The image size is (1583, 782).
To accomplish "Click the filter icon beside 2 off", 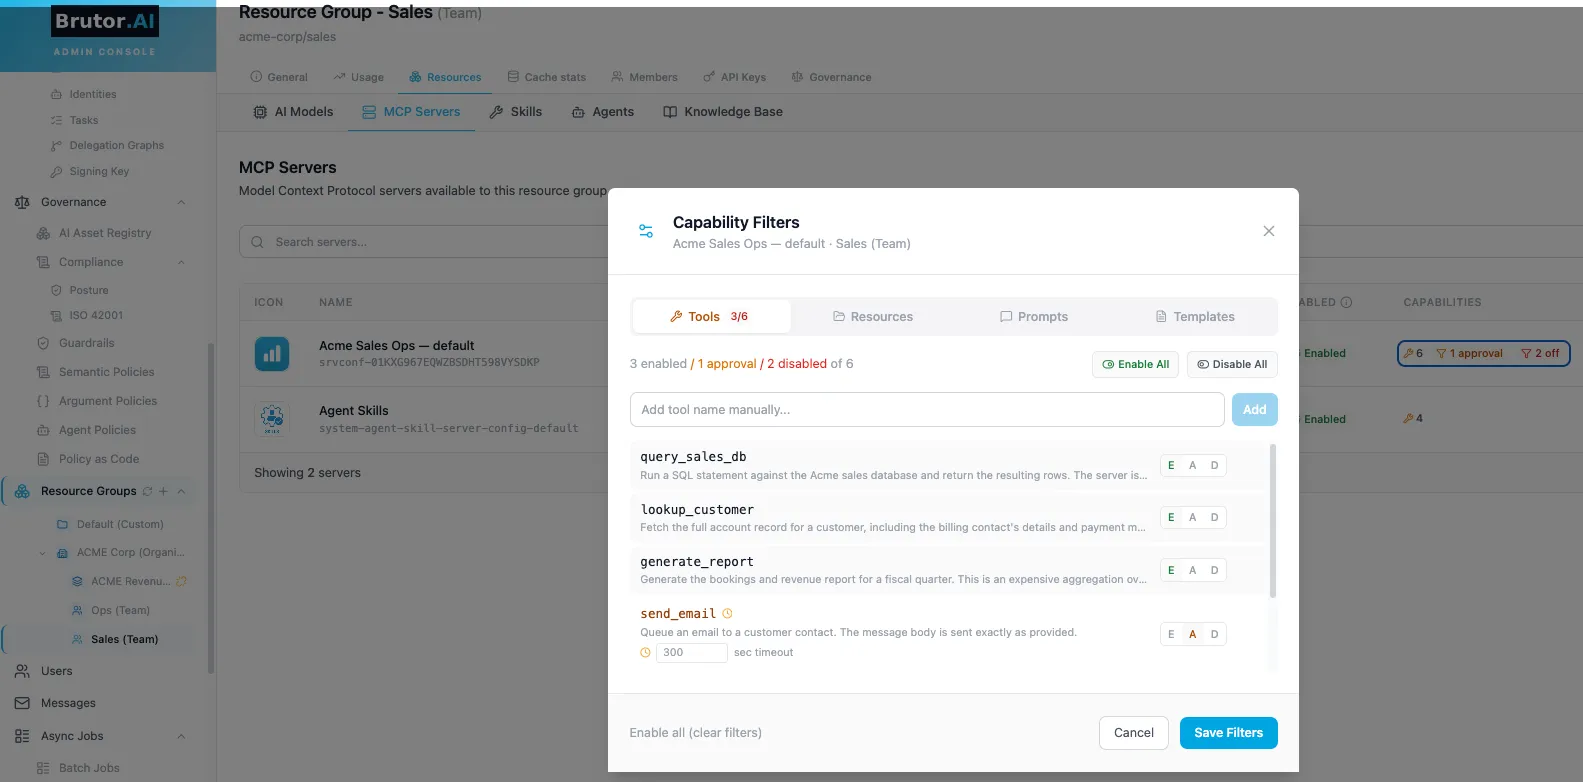I will [1526, 353].
